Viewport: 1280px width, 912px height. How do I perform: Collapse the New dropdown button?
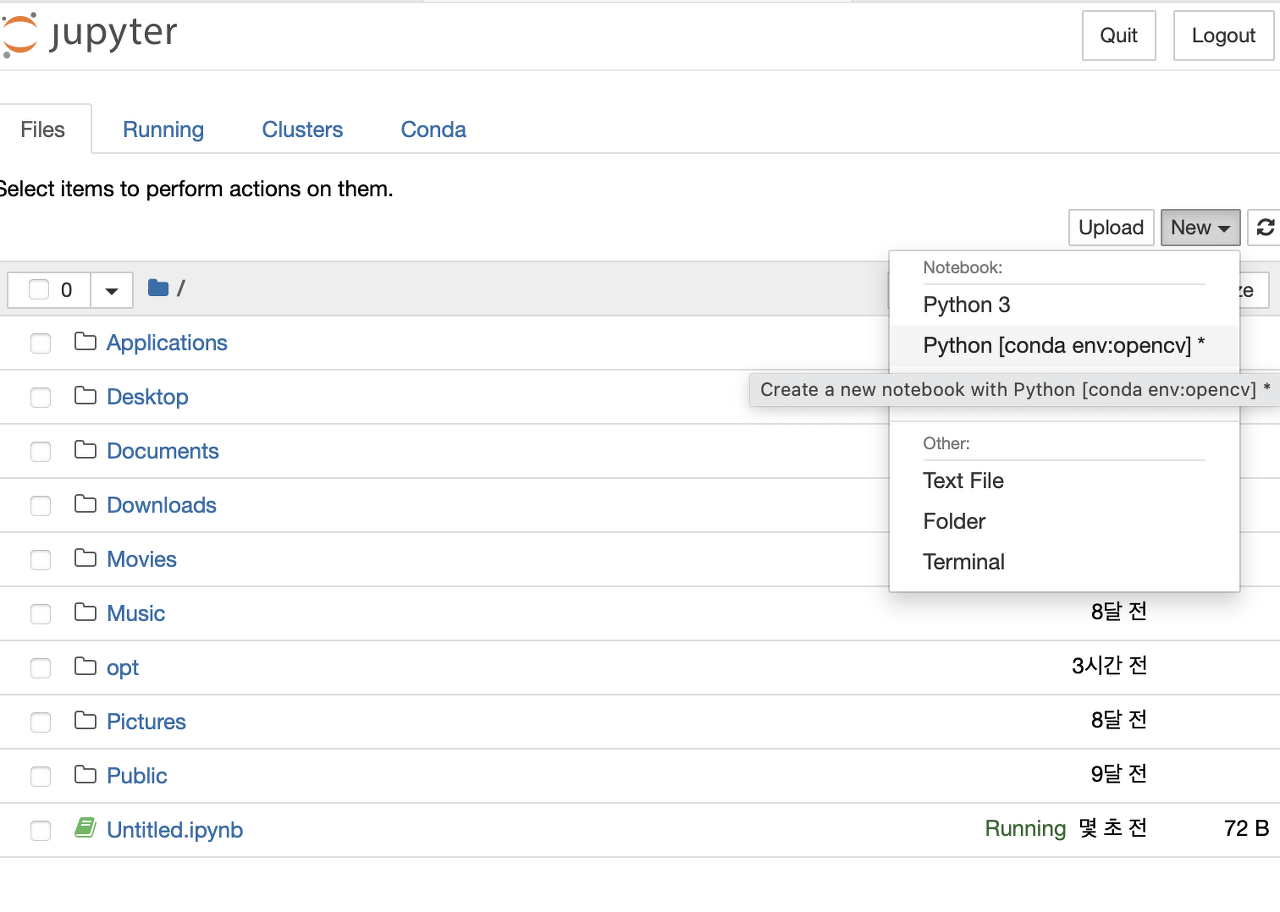point(1200,227)
